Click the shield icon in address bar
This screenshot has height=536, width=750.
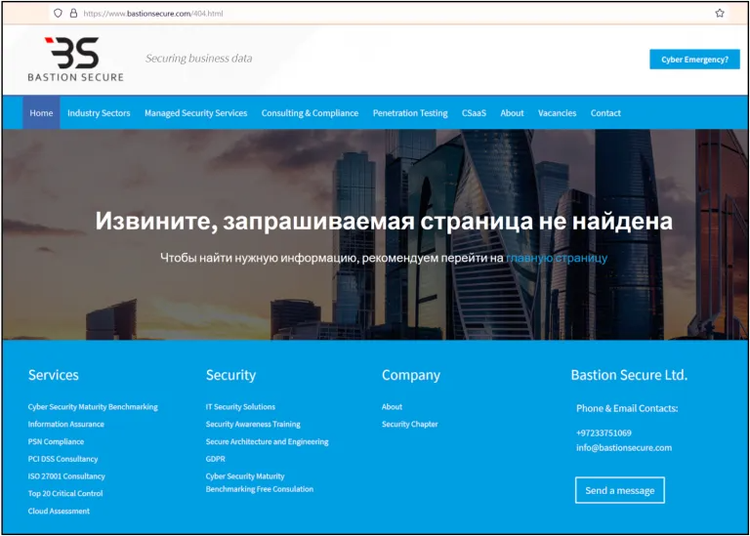pos(57,13)
